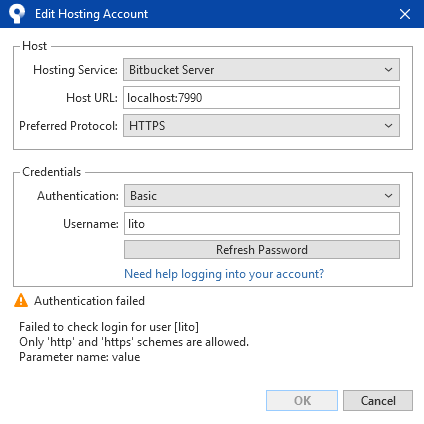The width and height of the screenshot is (424, 424).
Task: Close the Edit Hosting Account dialog
Action: click(405, 14)
